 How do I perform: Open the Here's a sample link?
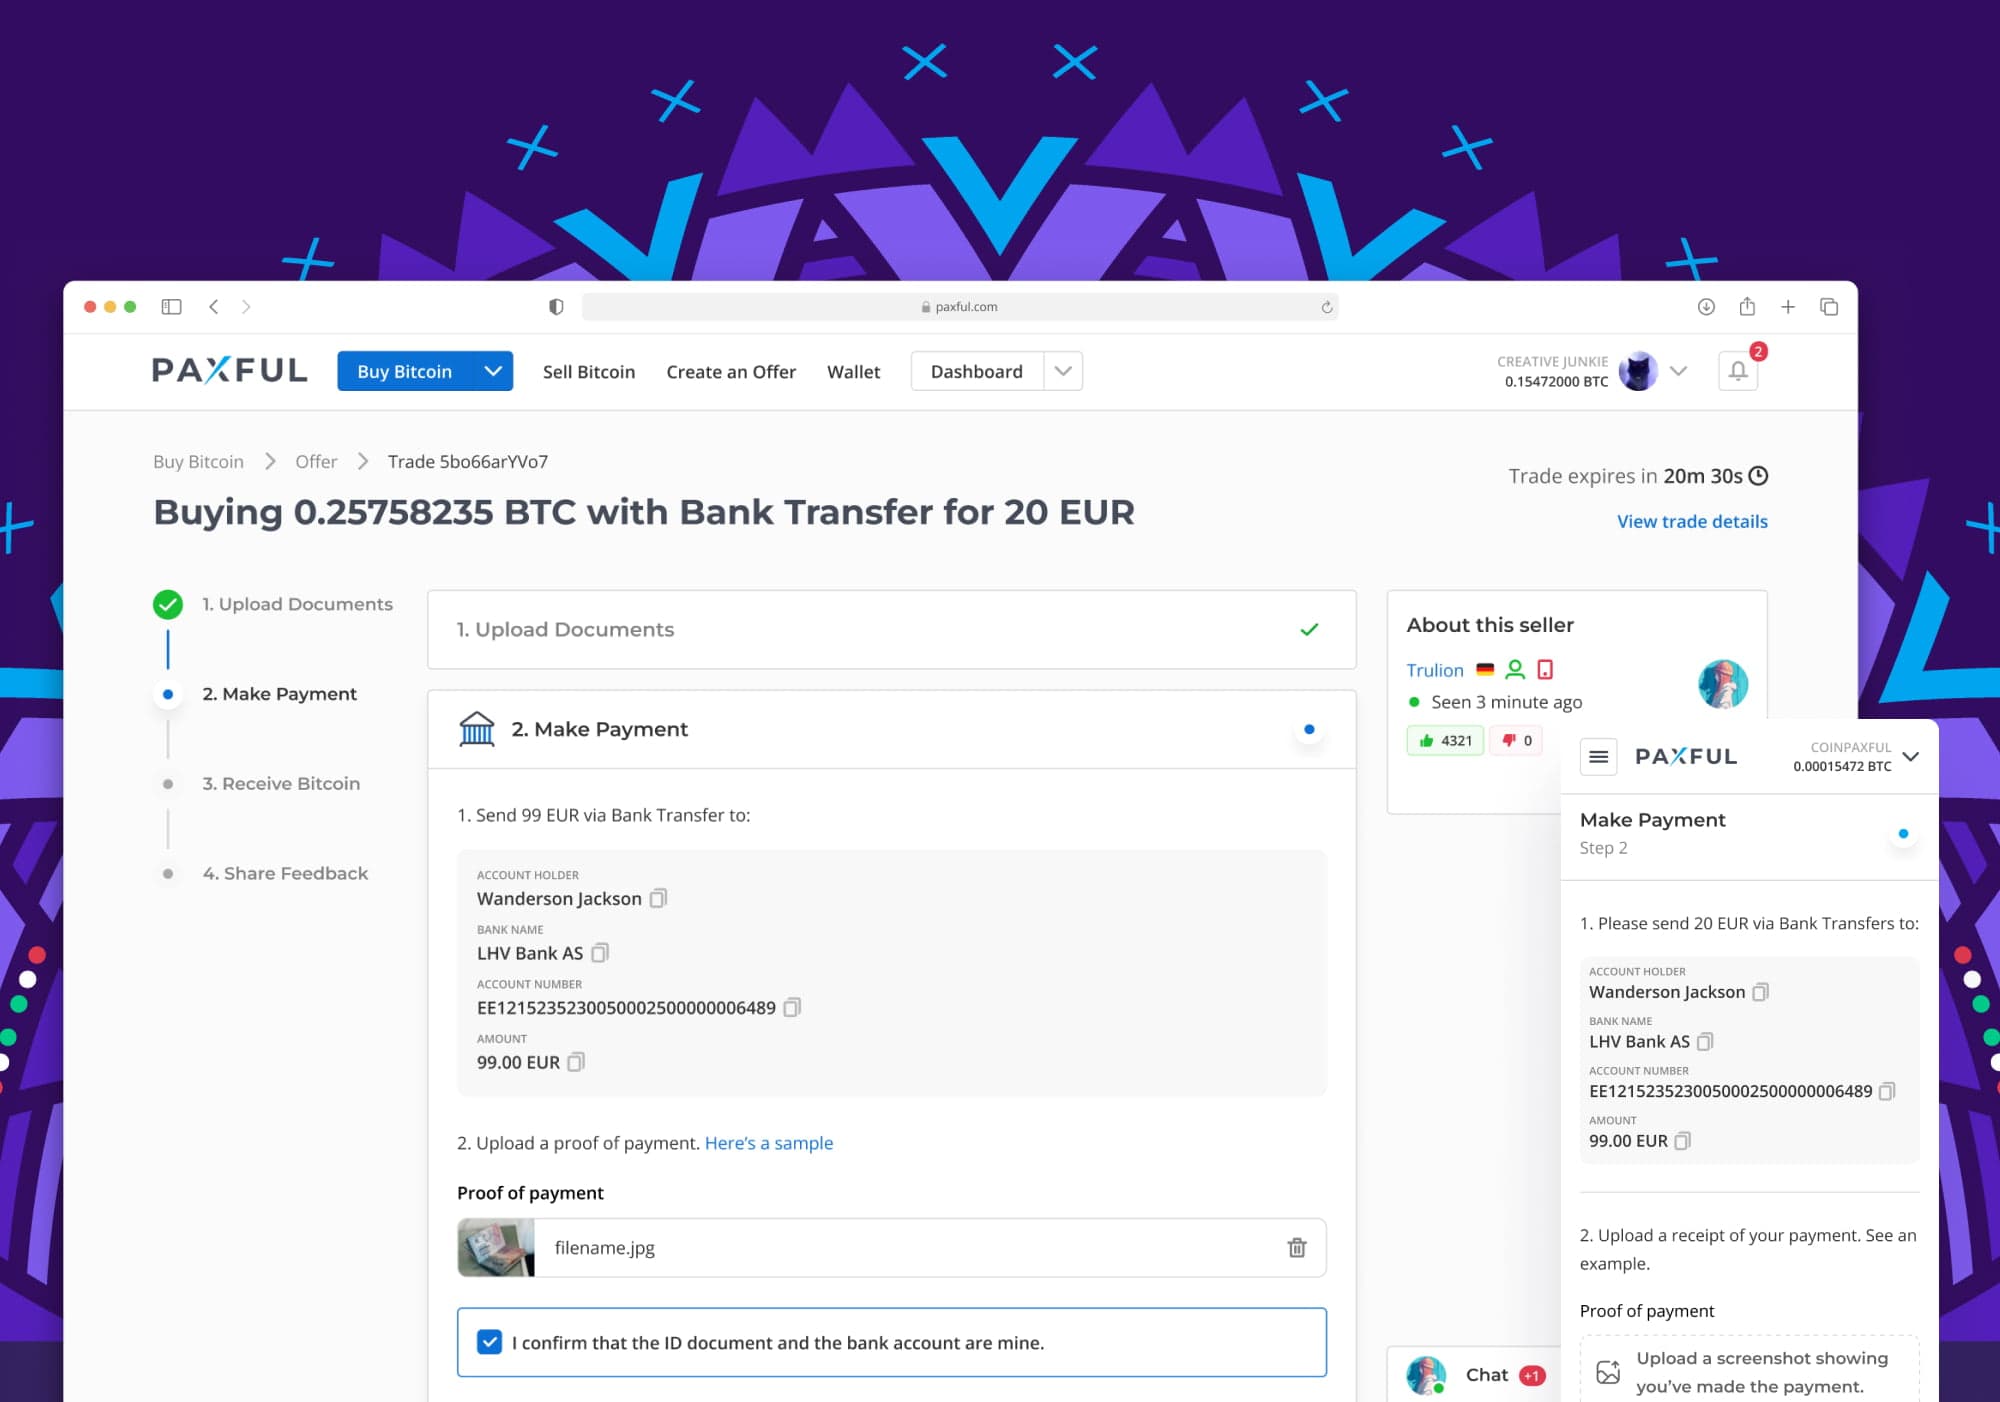(769, 1142)
